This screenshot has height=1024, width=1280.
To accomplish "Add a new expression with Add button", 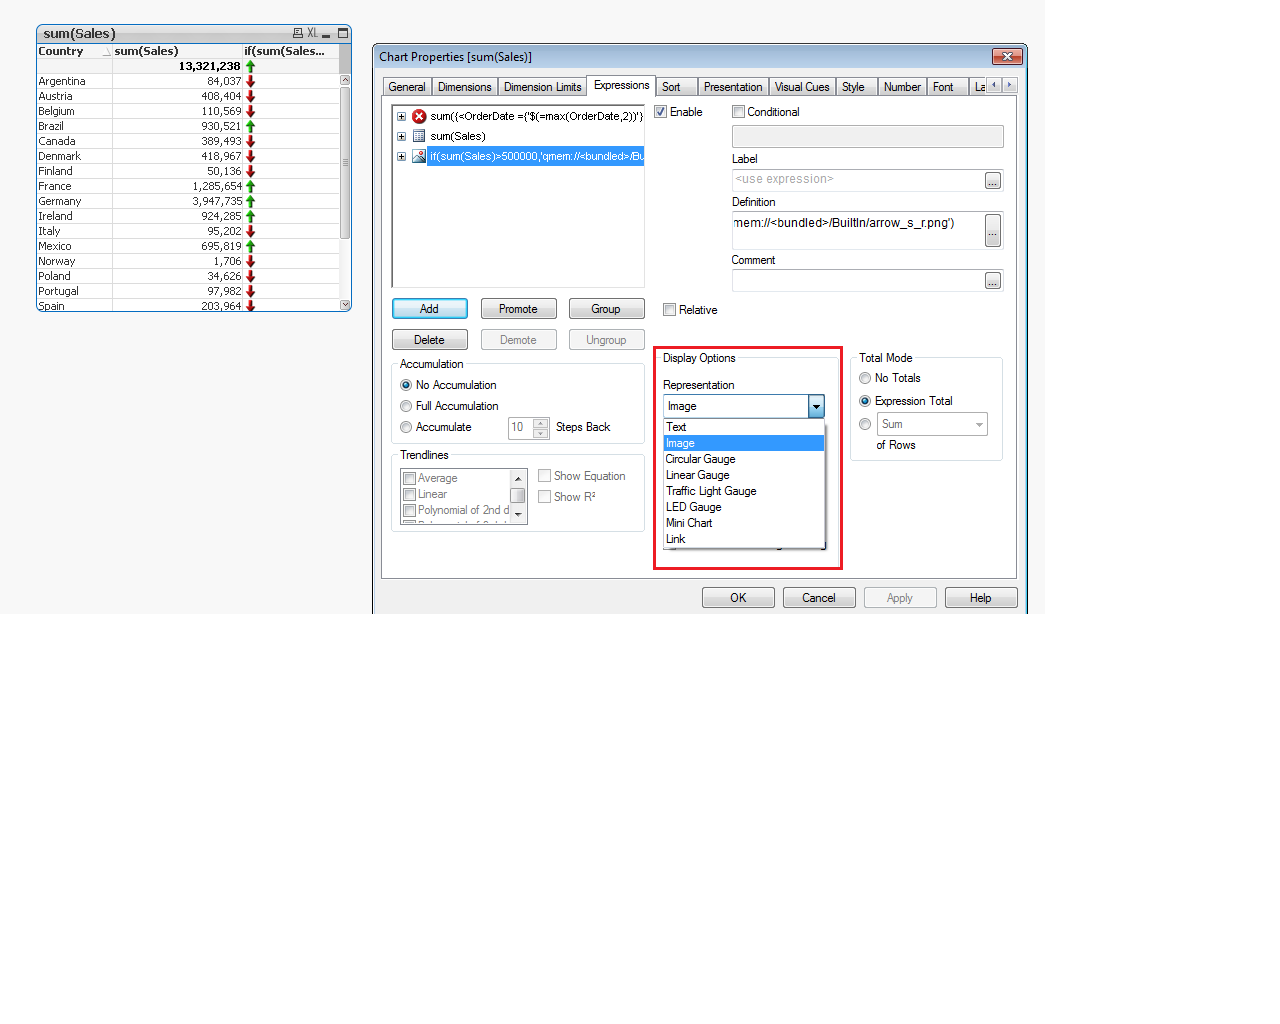I will 430,309.
